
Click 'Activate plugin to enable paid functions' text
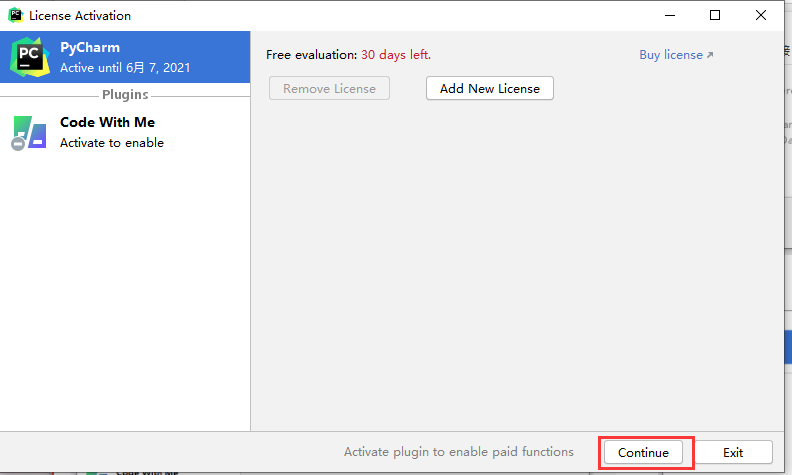pyautogui.click(x=459, y=452)
